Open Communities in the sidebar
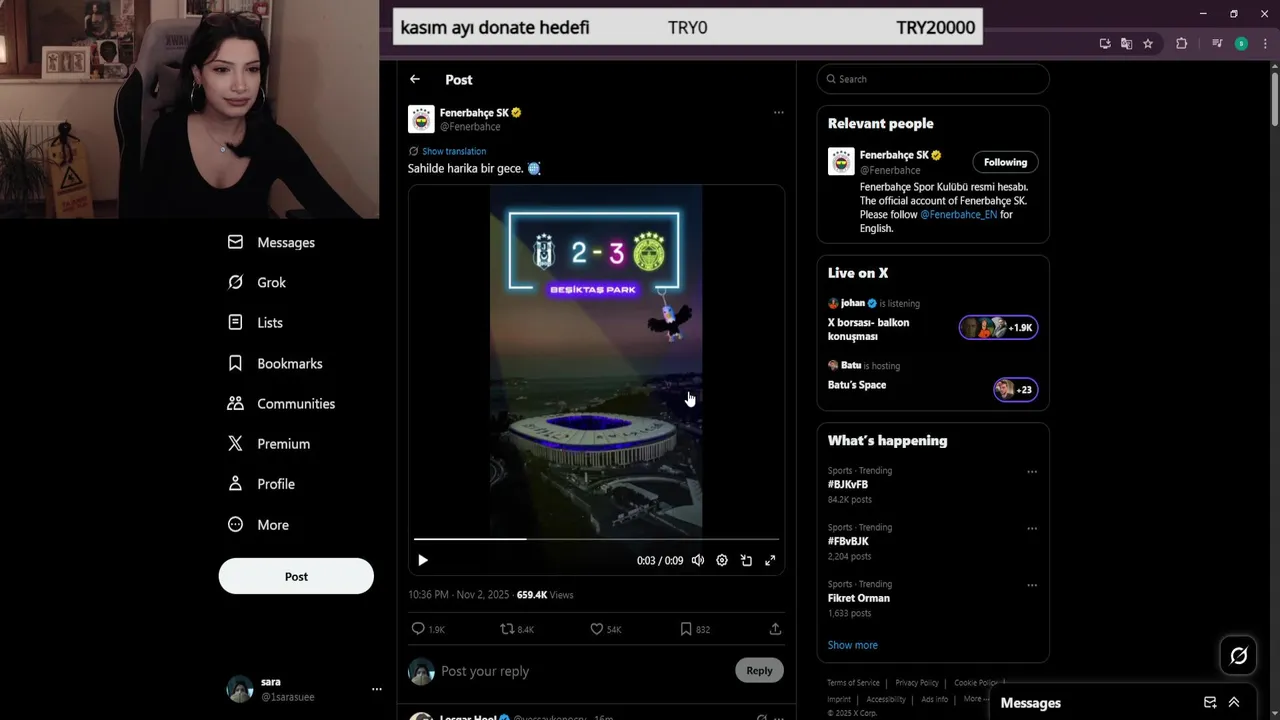Image resolution: width=1280 pixels, height=720 pixels. coord(281,403)
